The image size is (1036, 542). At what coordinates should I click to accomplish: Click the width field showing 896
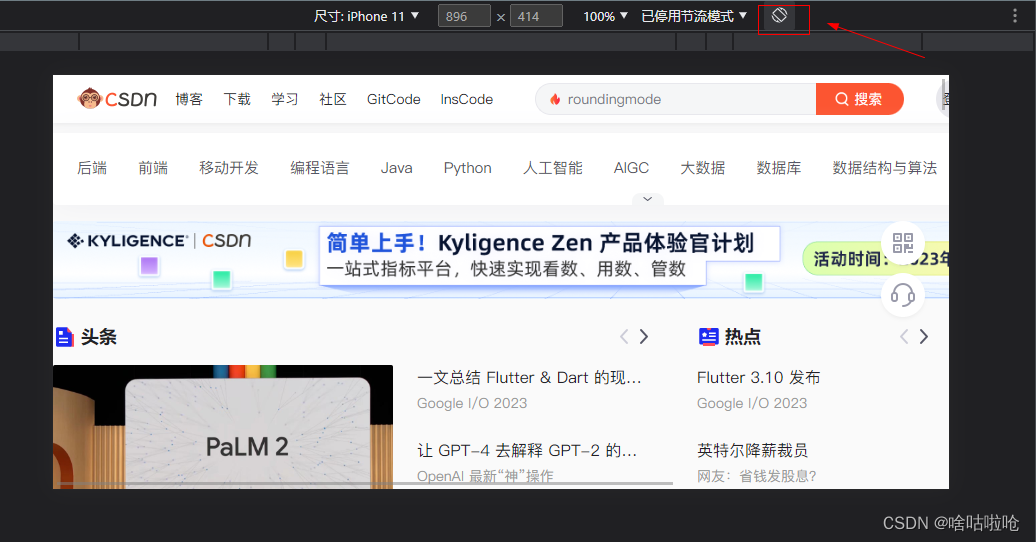464,16
